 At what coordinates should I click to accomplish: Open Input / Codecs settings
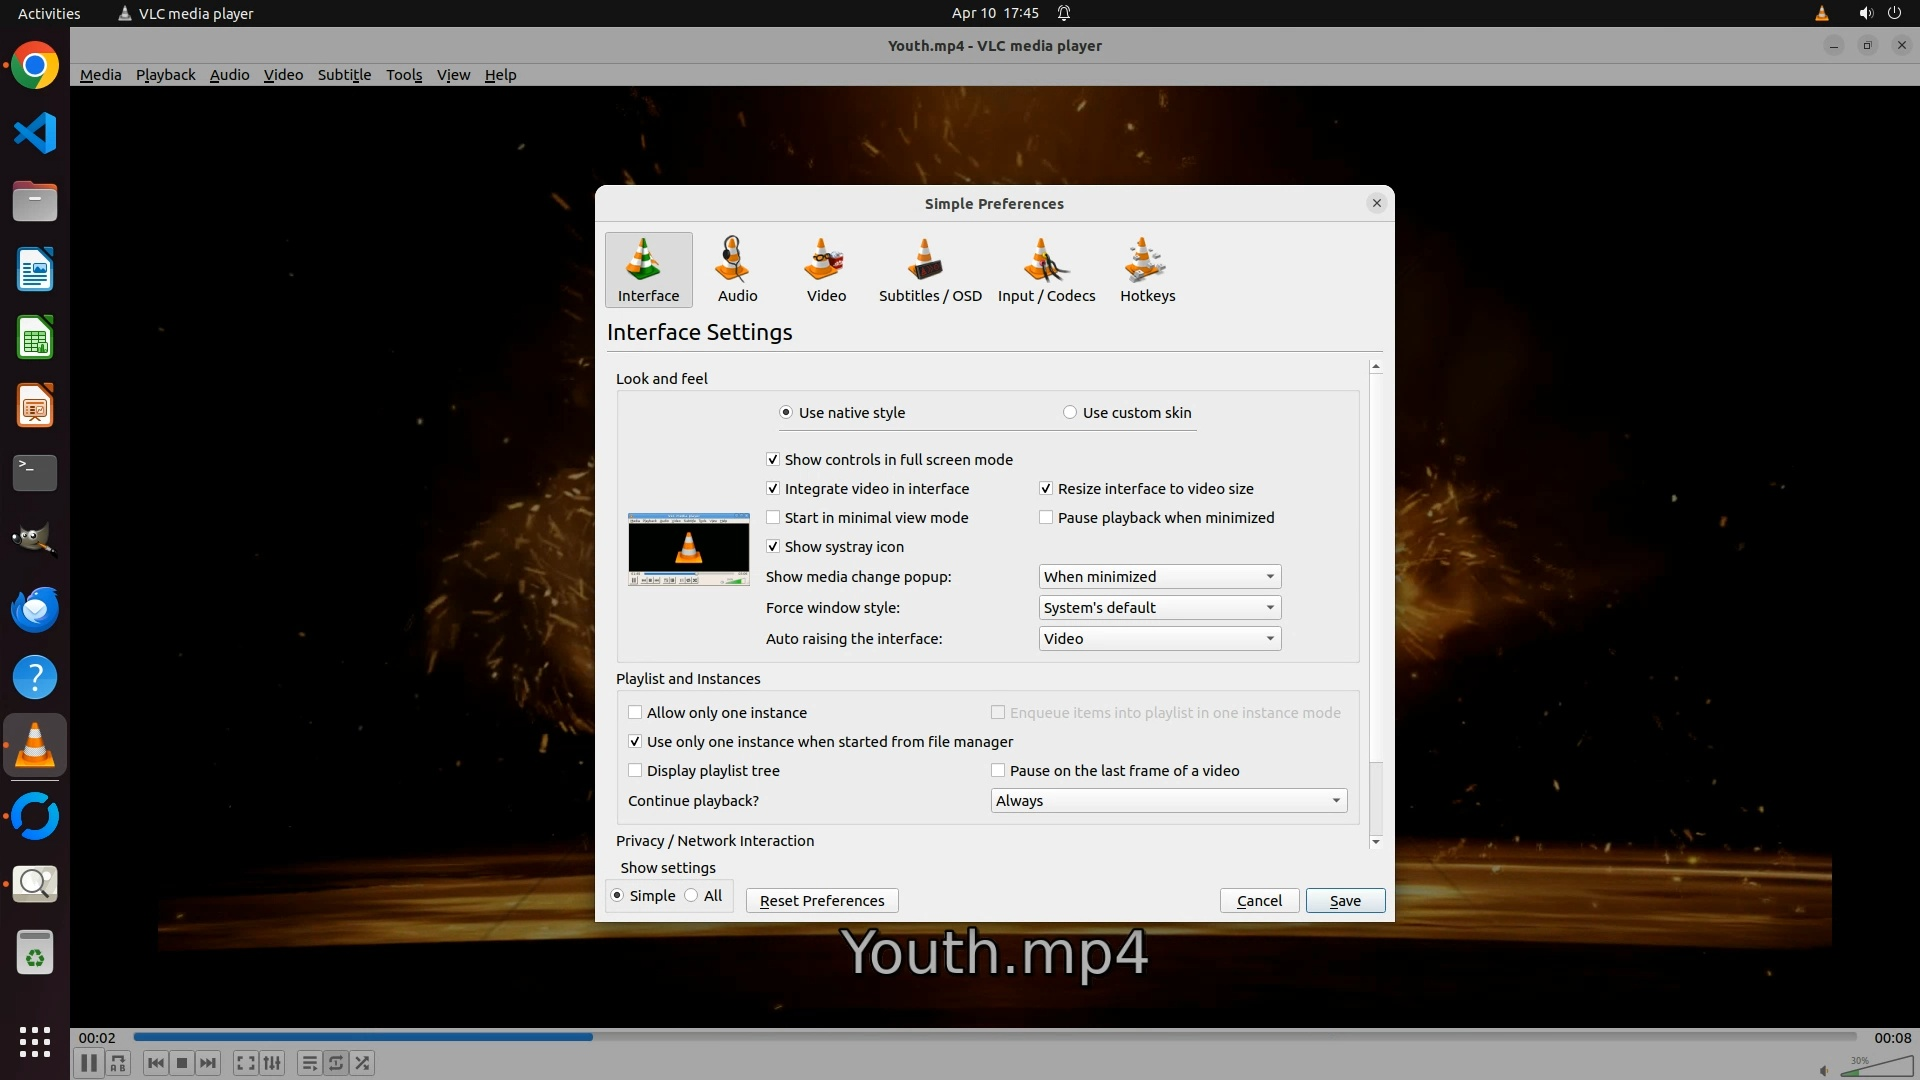(x=1046, y=269)
